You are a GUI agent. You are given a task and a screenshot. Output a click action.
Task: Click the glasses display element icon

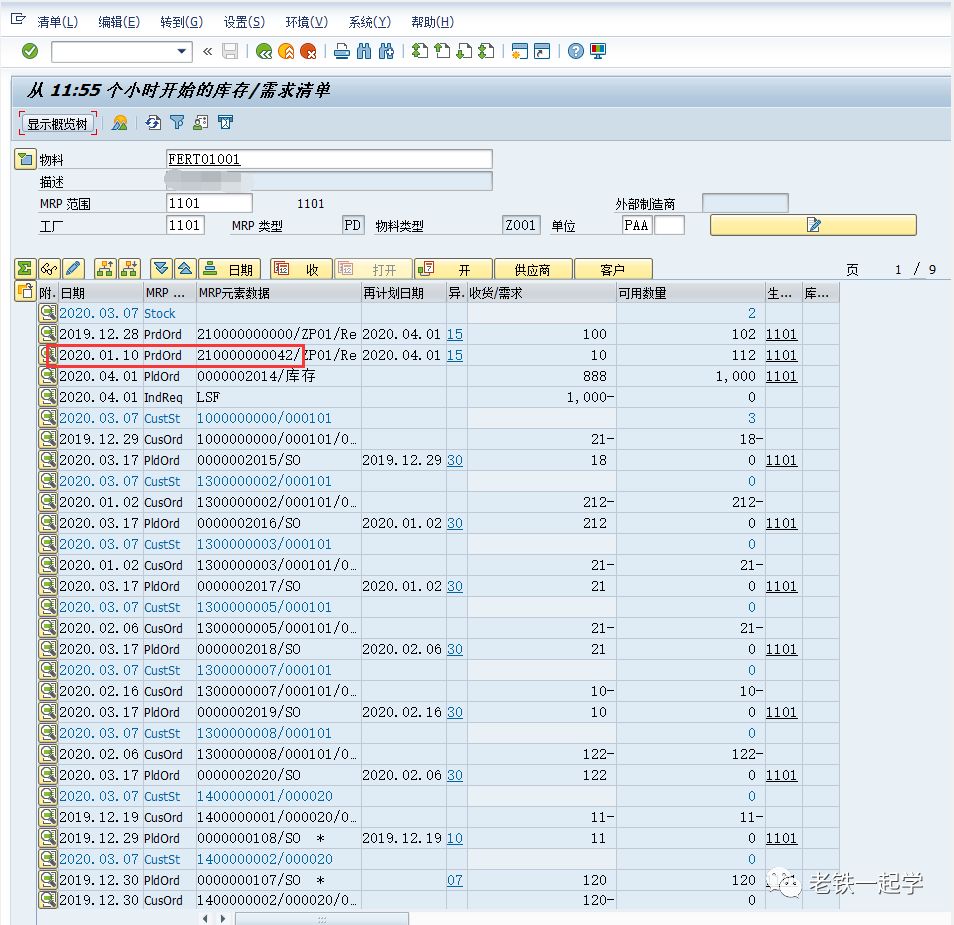(49, 268)
